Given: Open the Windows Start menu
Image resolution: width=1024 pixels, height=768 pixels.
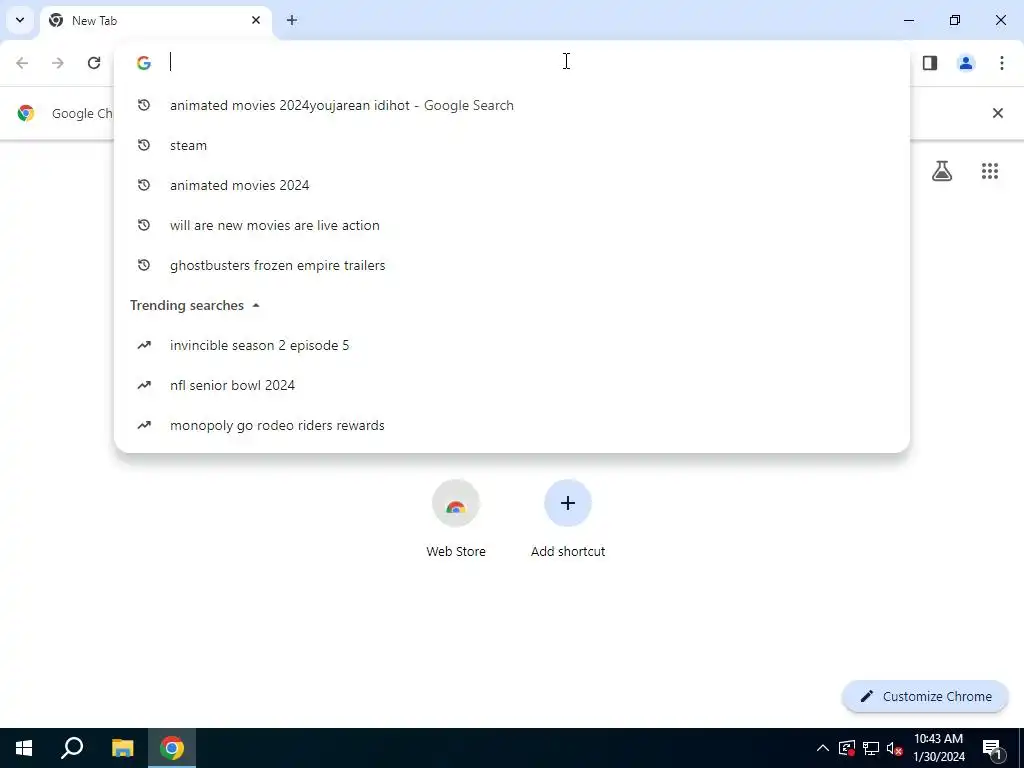Looking at the screenshot, I should pos(24,748).
